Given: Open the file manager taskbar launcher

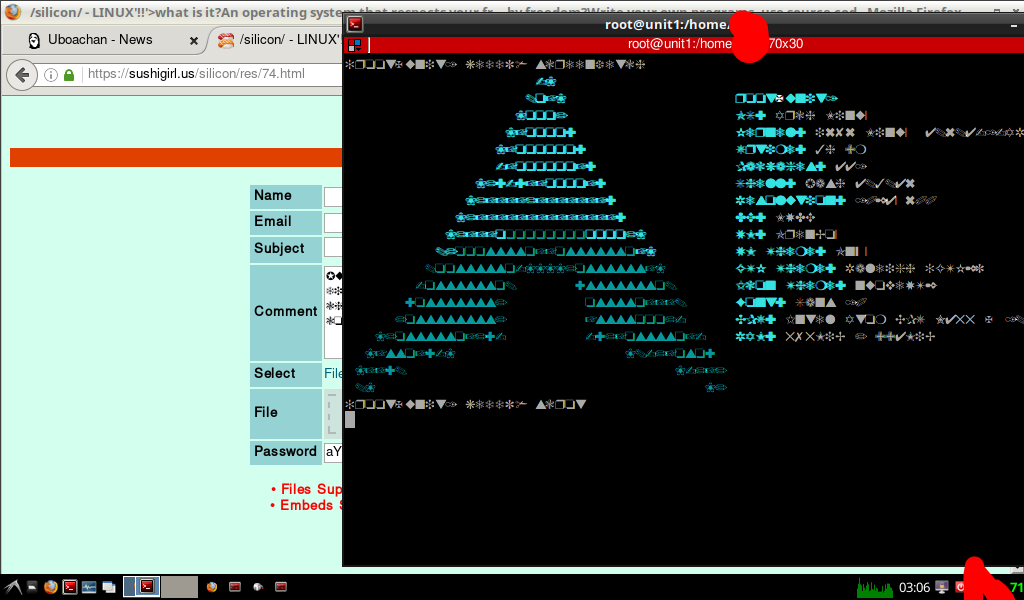Looking at the screenshot, I should coord(32,587).
